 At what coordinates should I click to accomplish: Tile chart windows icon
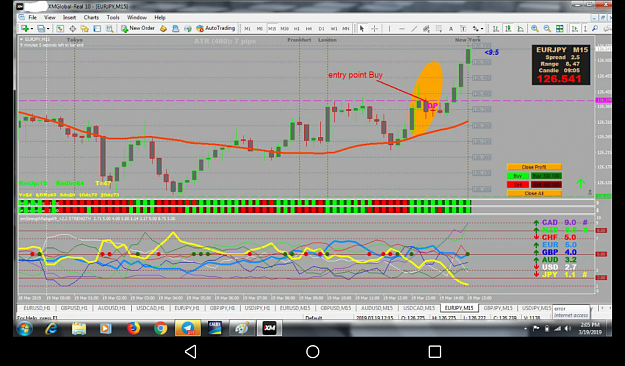560,28
